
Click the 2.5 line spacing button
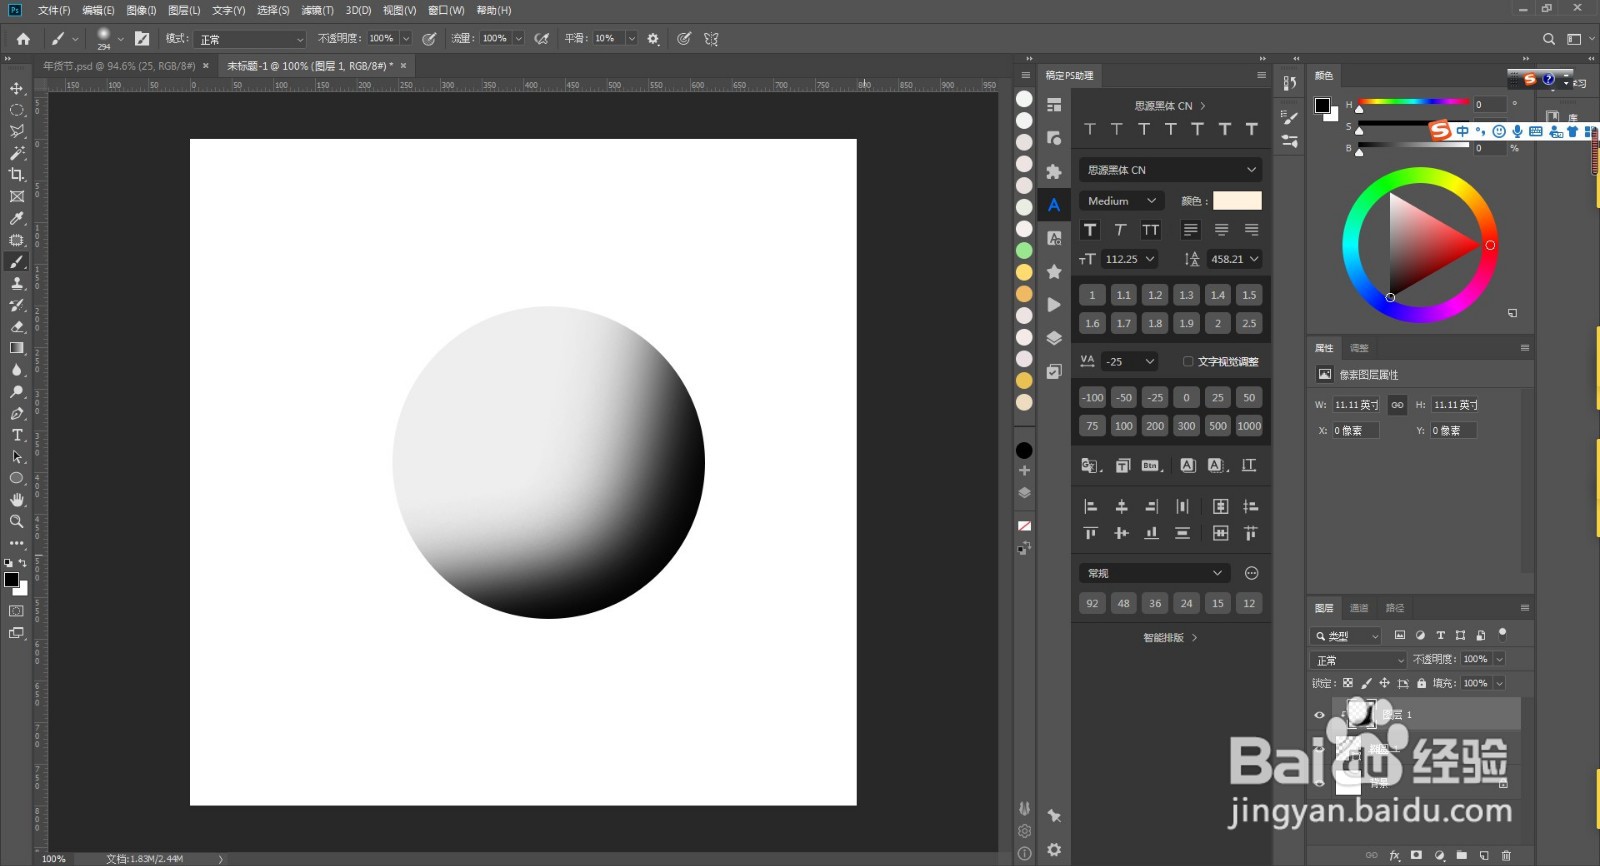tap(1249, 323)
